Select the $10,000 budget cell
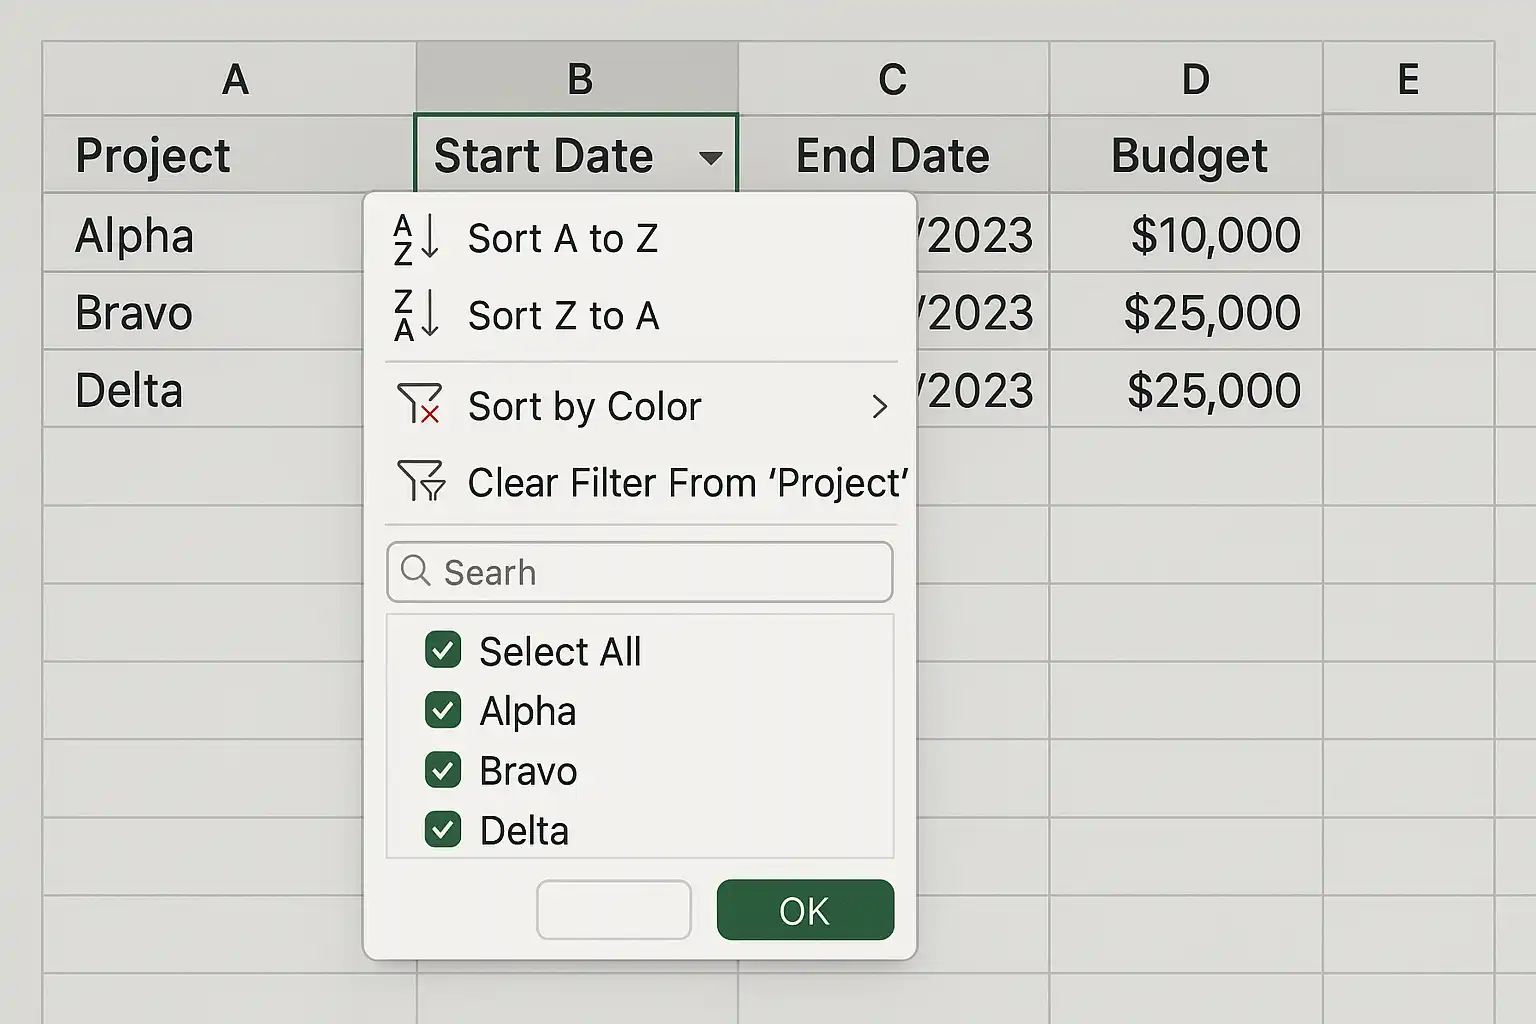Viewport: 1536px width, 1024px height. click(x=1186, y=233)
